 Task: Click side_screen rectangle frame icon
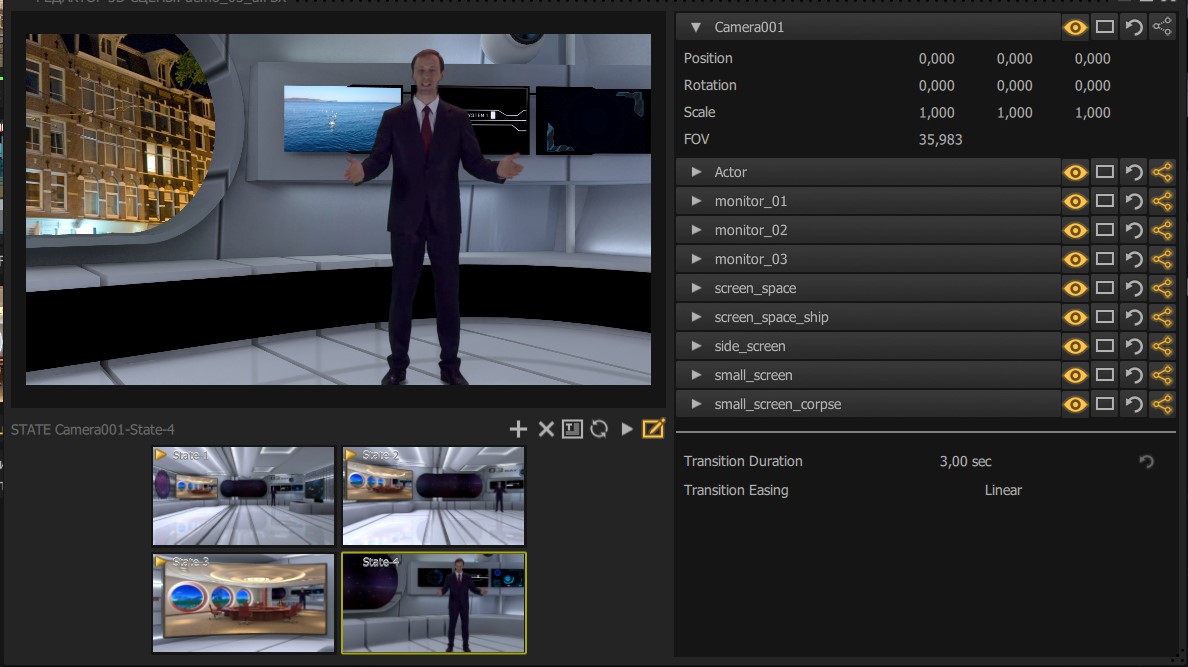coord(1105,346)
